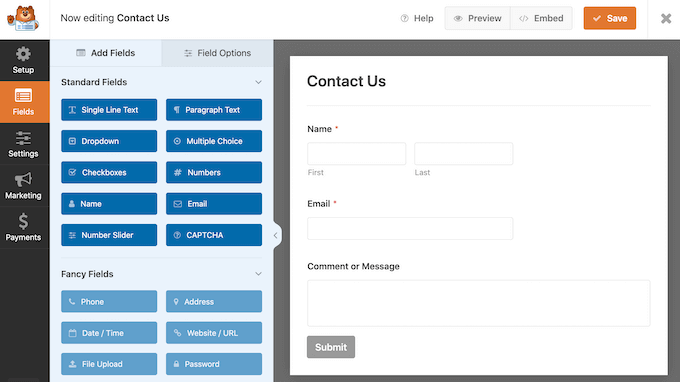Image resolution: width=680 pixels, height=382 pixels.
Task: Save the form with Save button
Action: point(610,18)
